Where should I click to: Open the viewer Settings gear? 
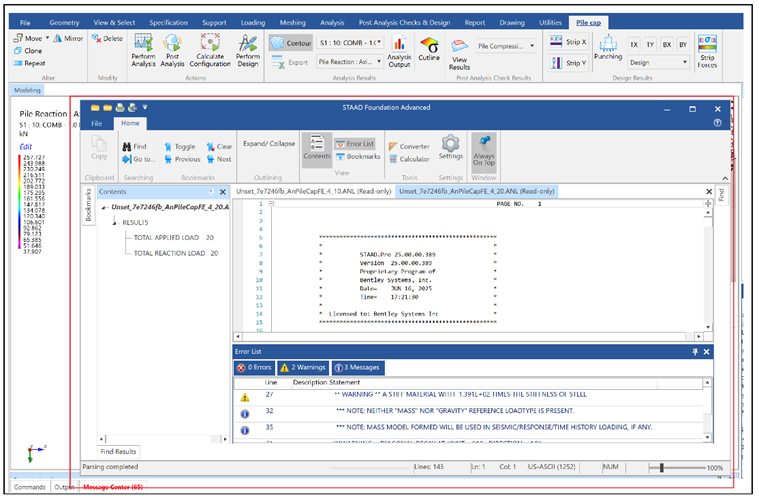451,147
